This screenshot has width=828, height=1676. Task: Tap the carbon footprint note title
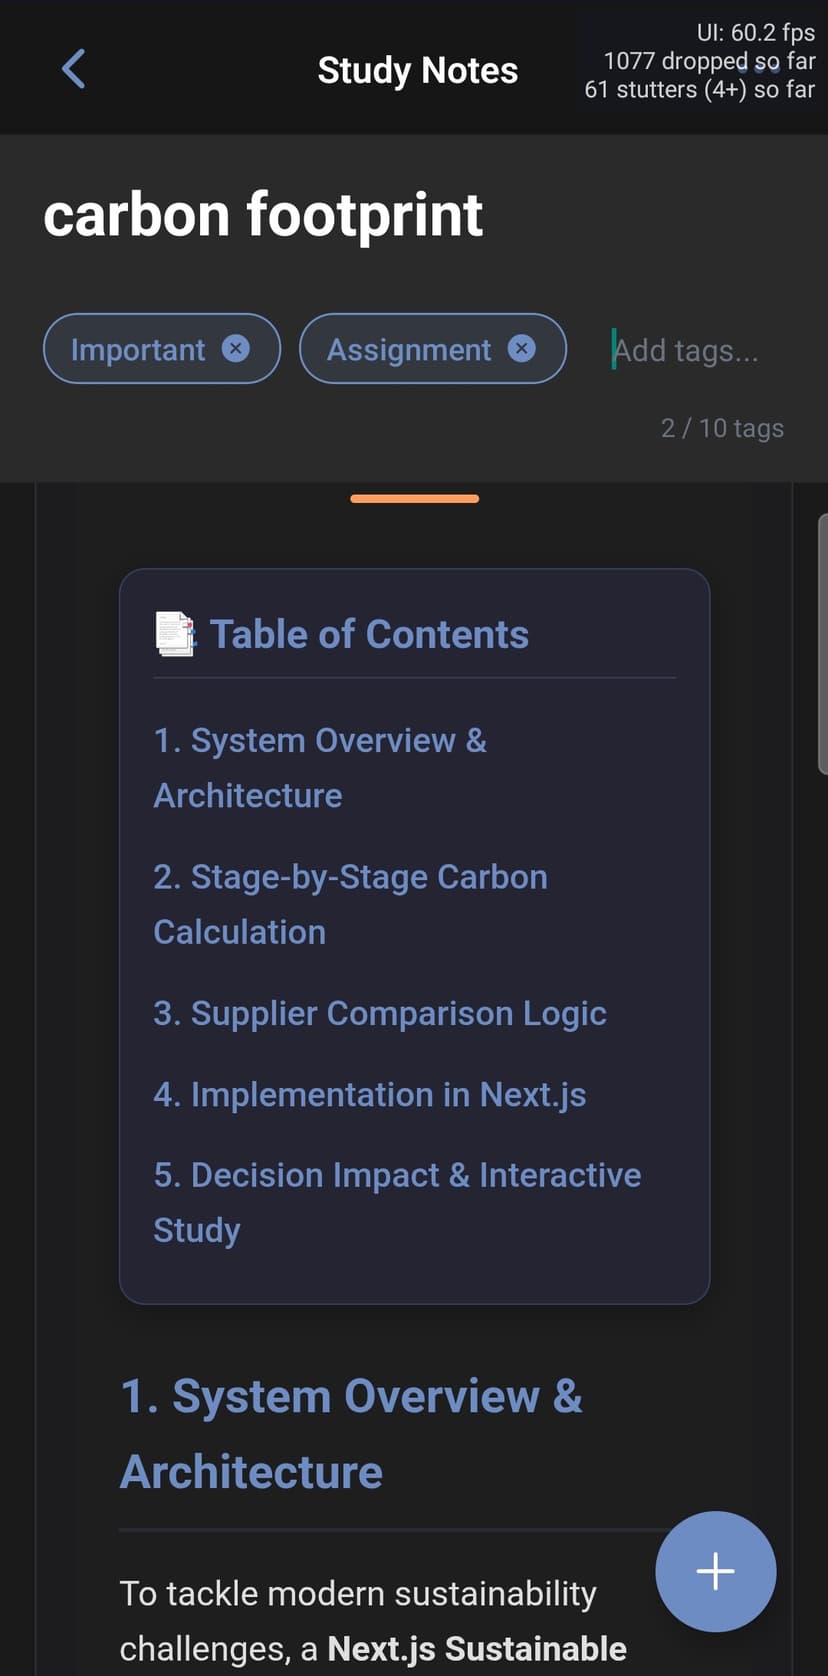[x=263, y=214]
